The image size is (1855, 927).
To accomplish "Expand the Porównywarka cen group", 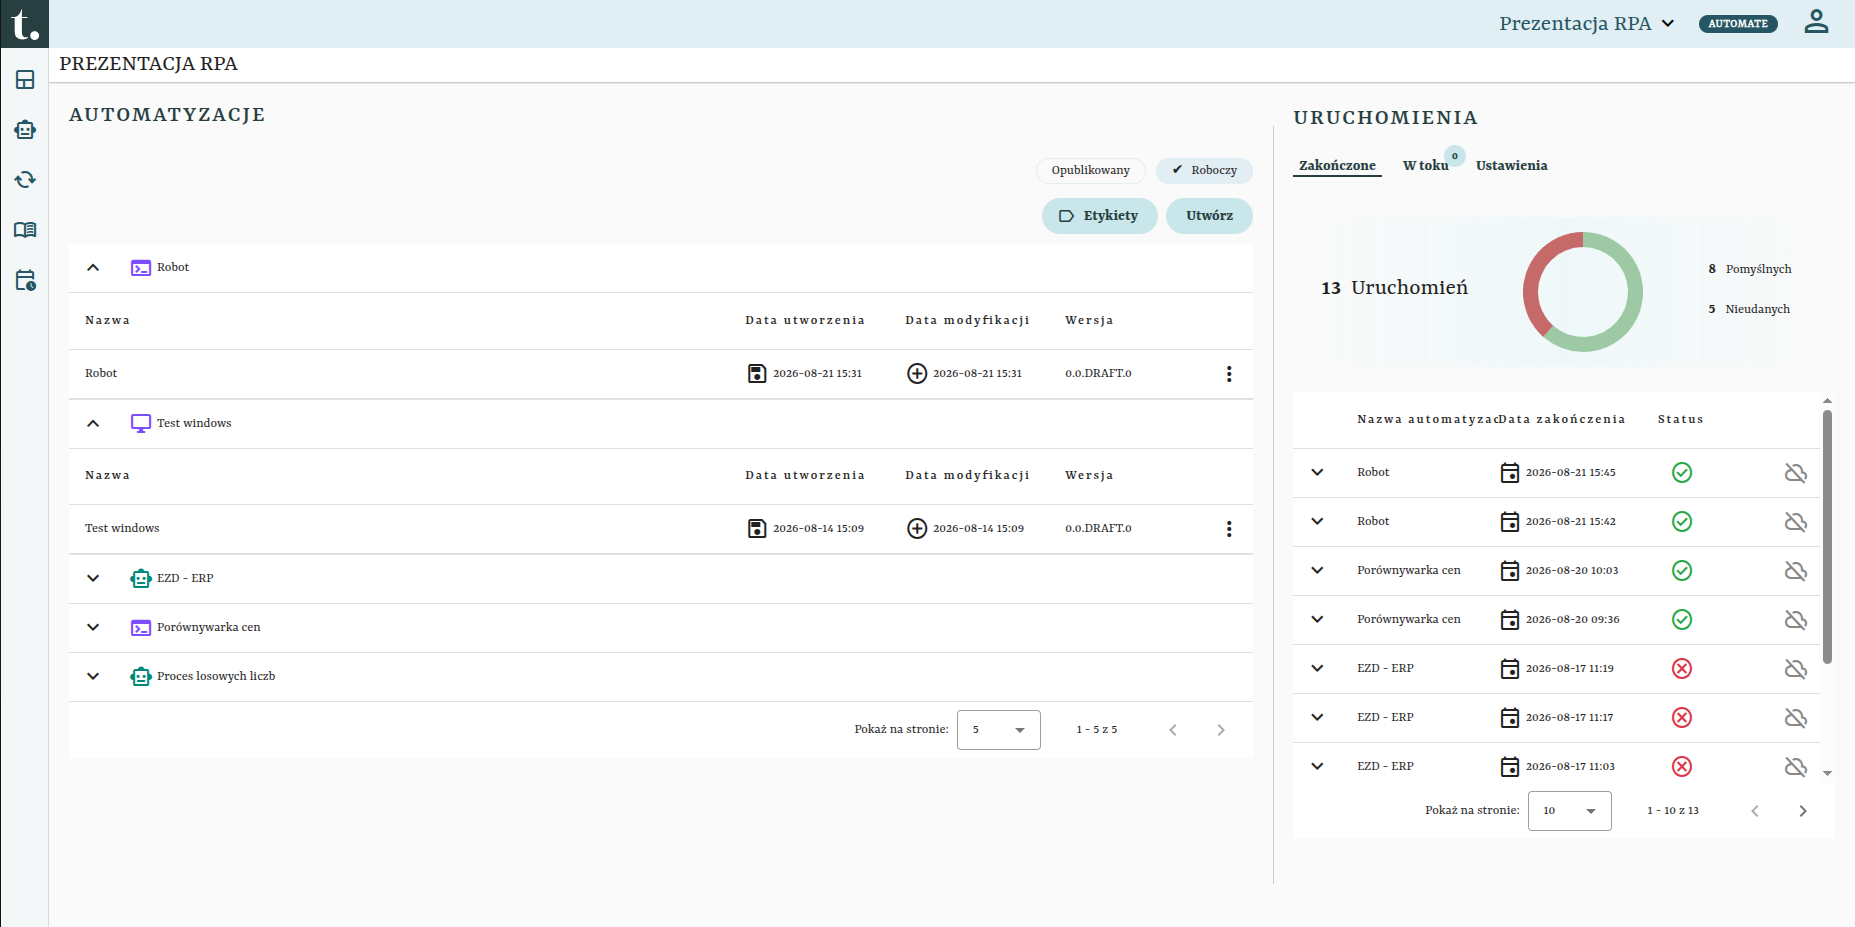I will click(93, 628).
